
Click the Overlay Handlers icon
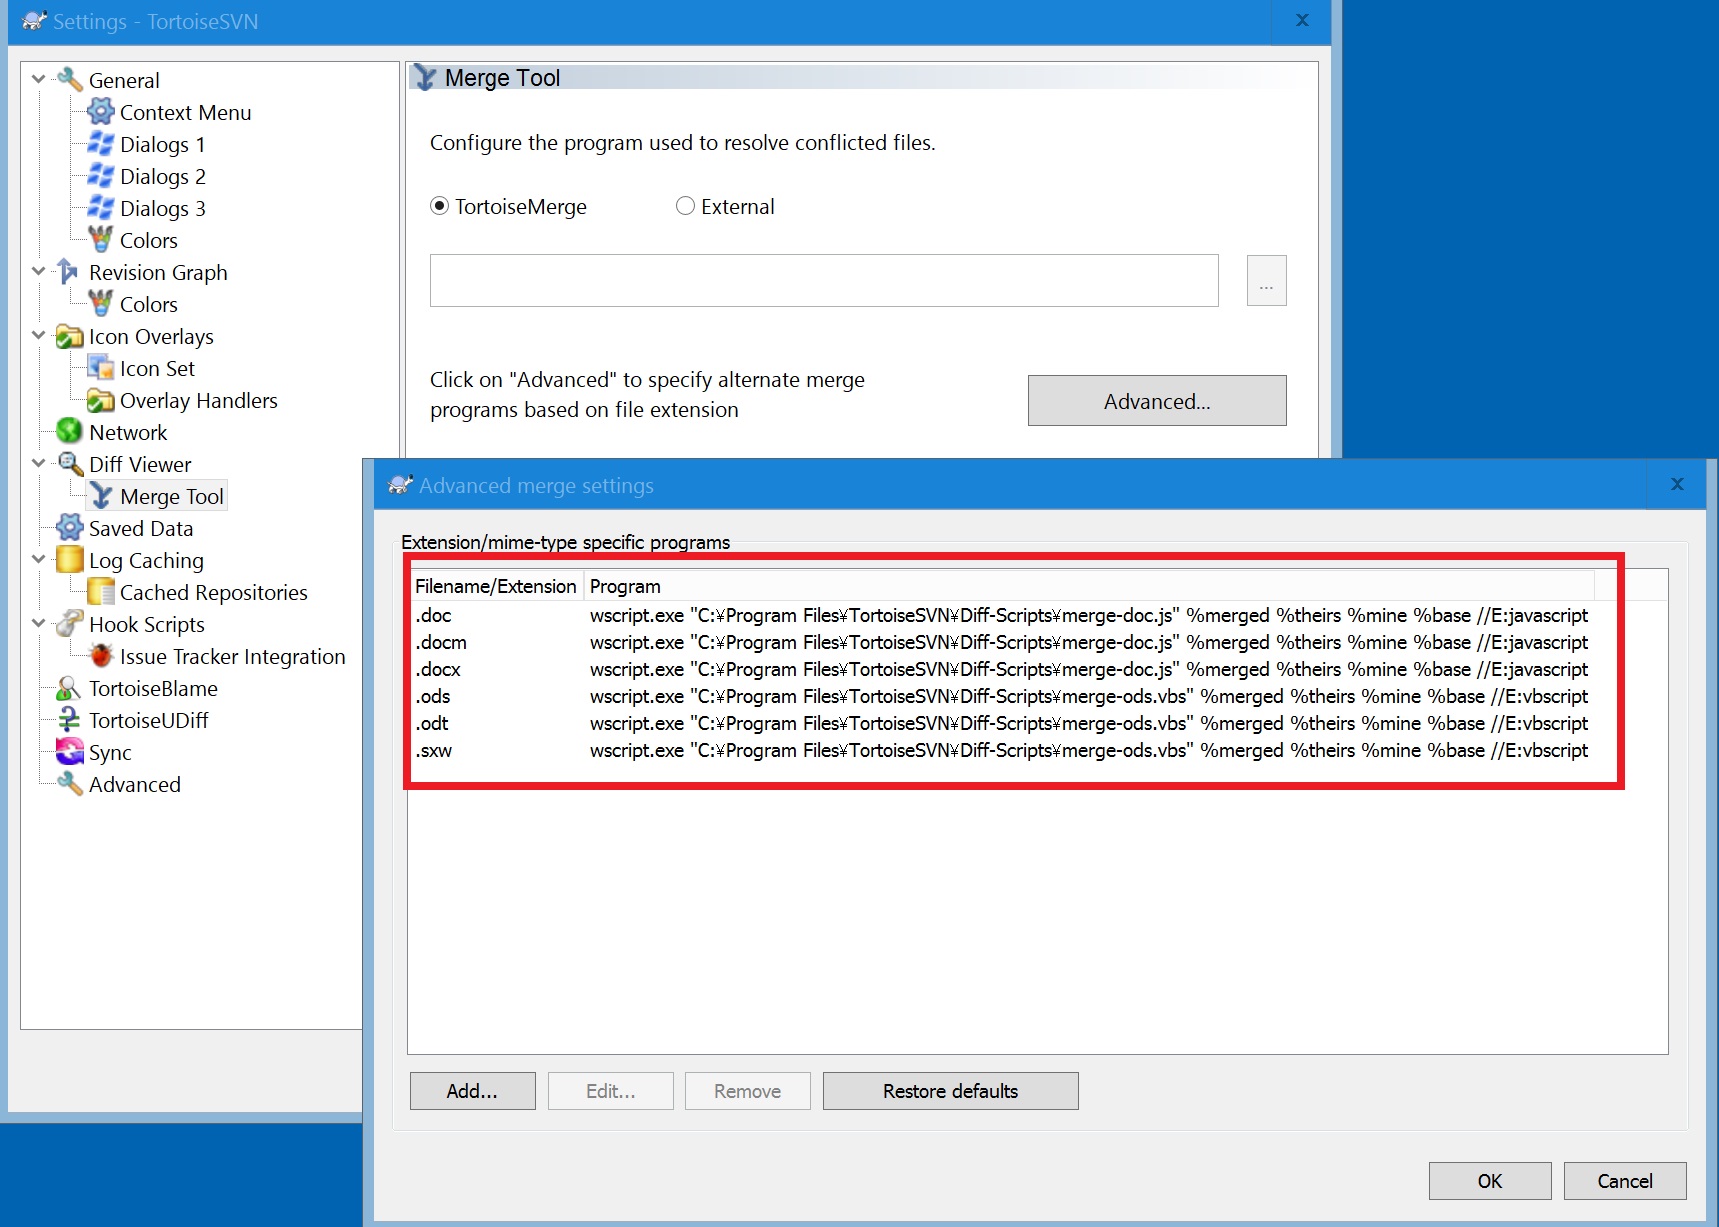101,400
